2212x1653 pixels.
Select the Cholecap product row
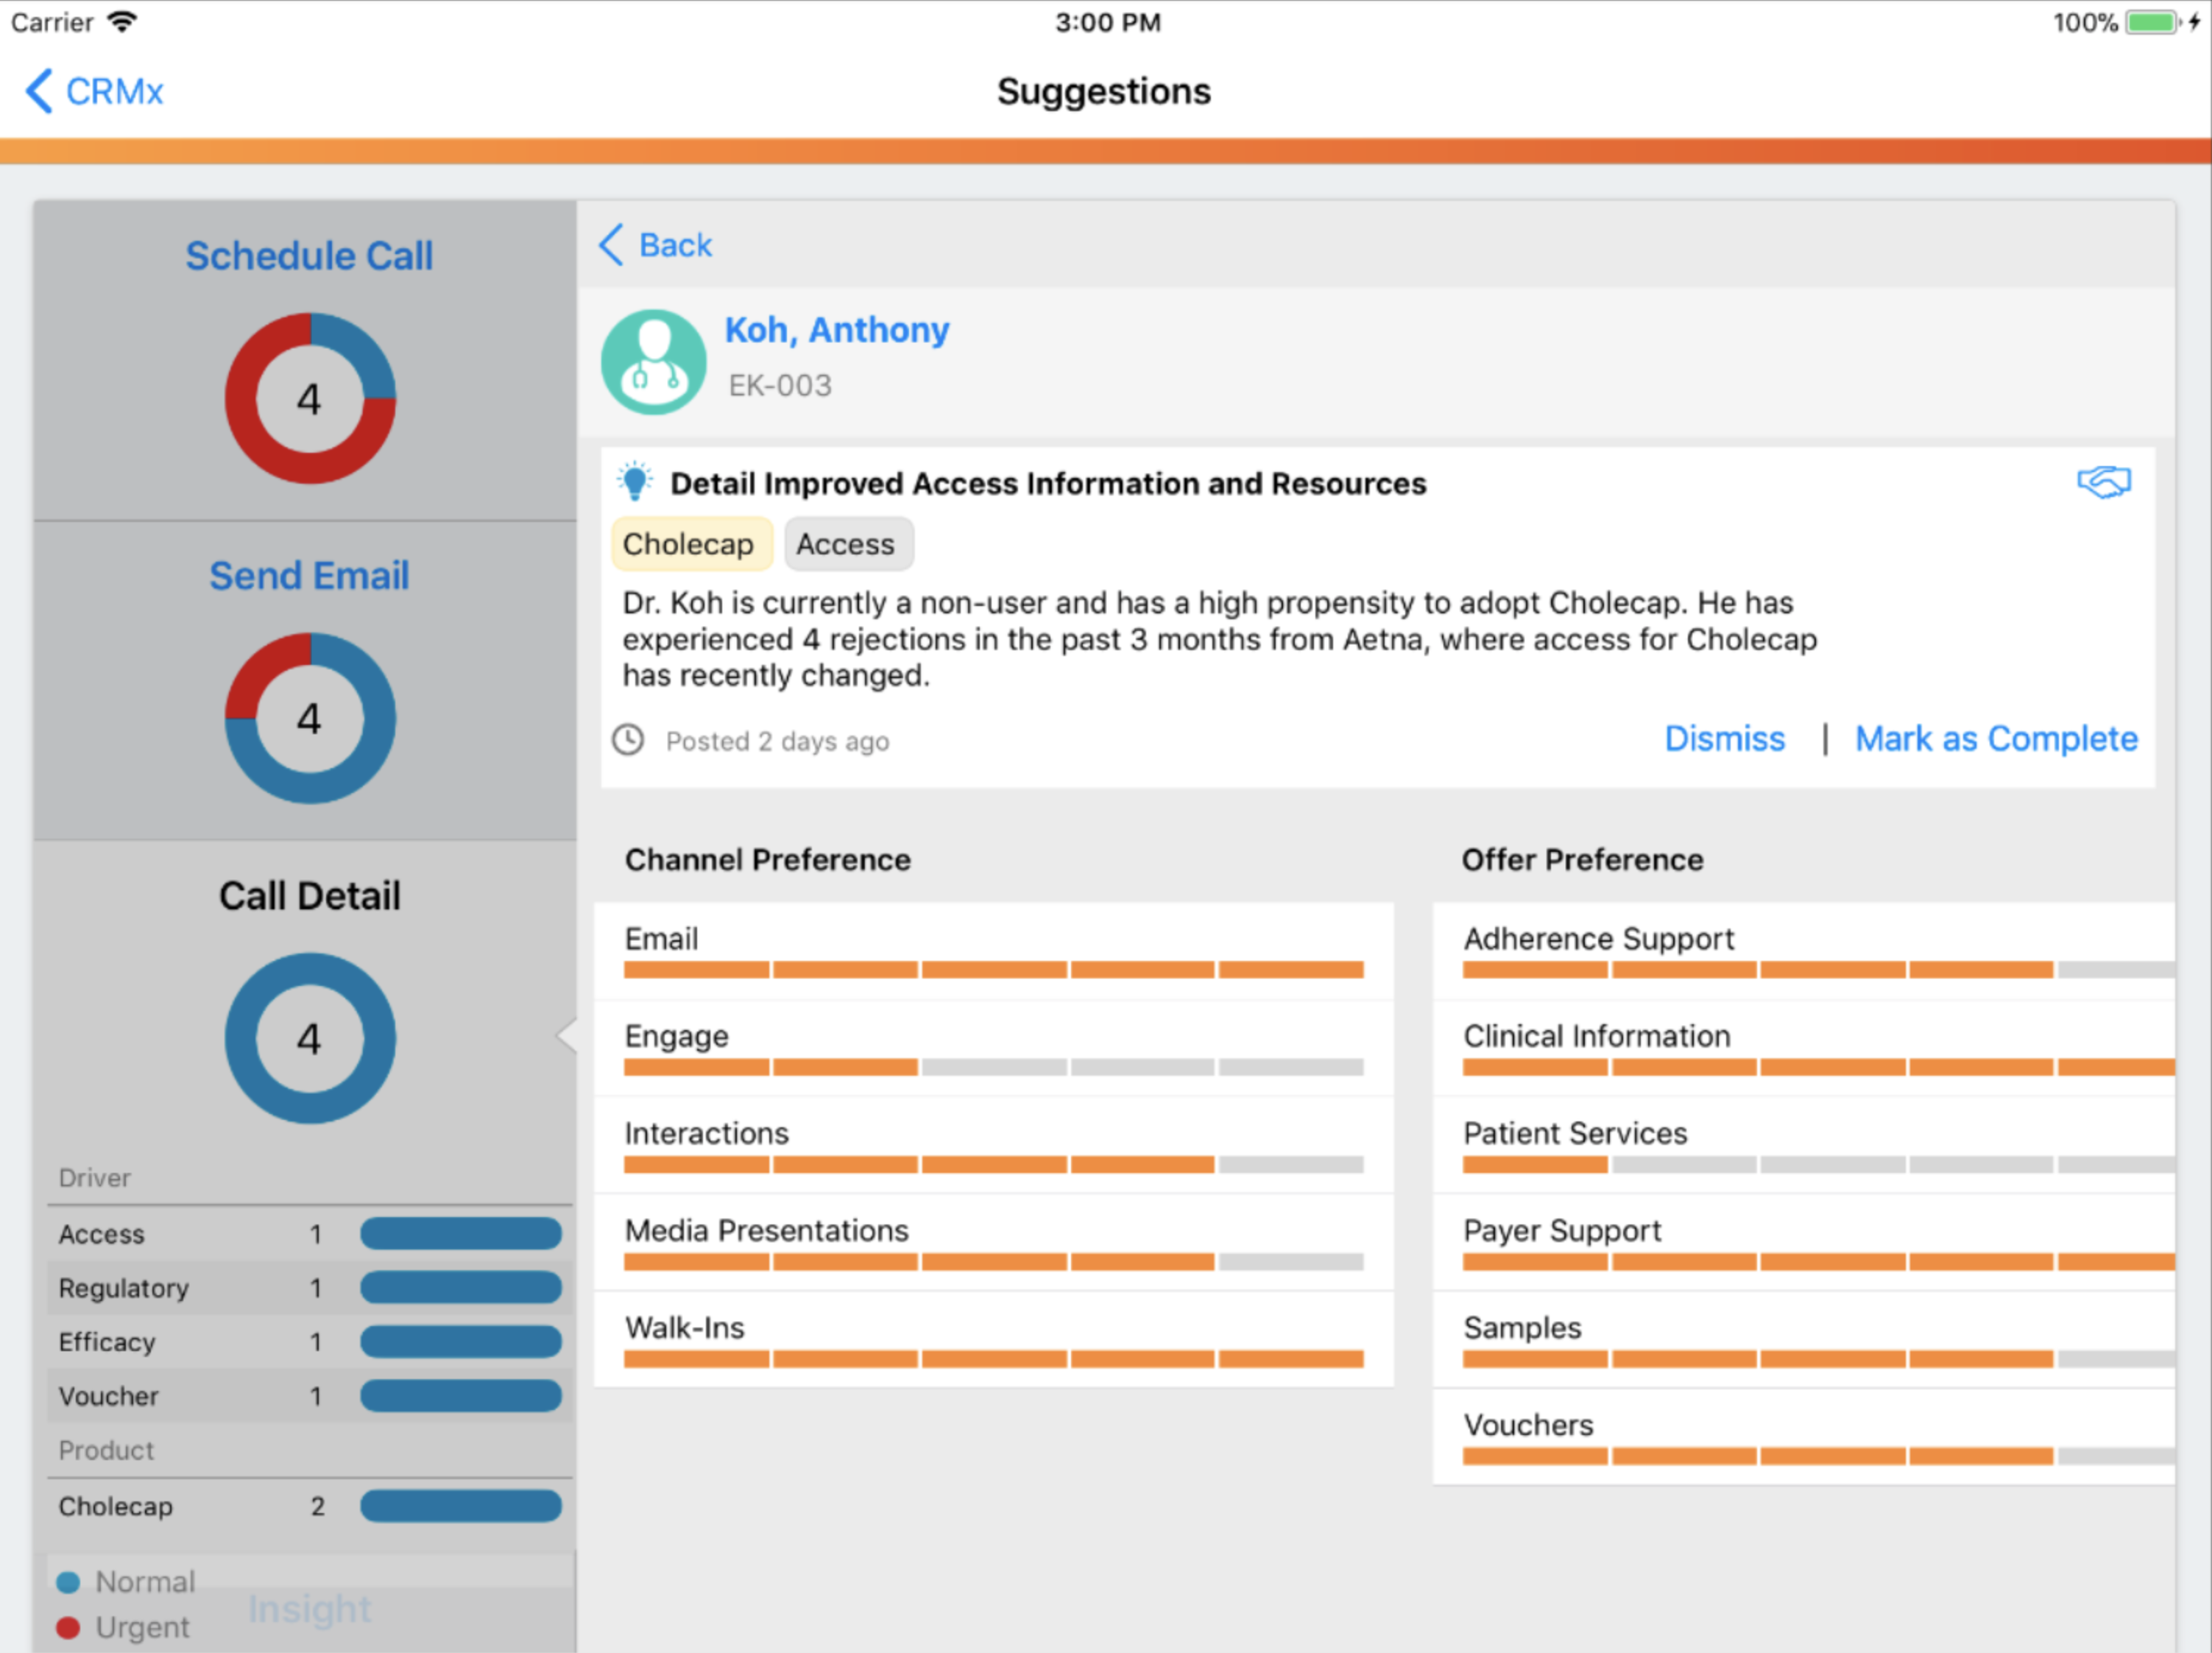[x=309, y=1506]
